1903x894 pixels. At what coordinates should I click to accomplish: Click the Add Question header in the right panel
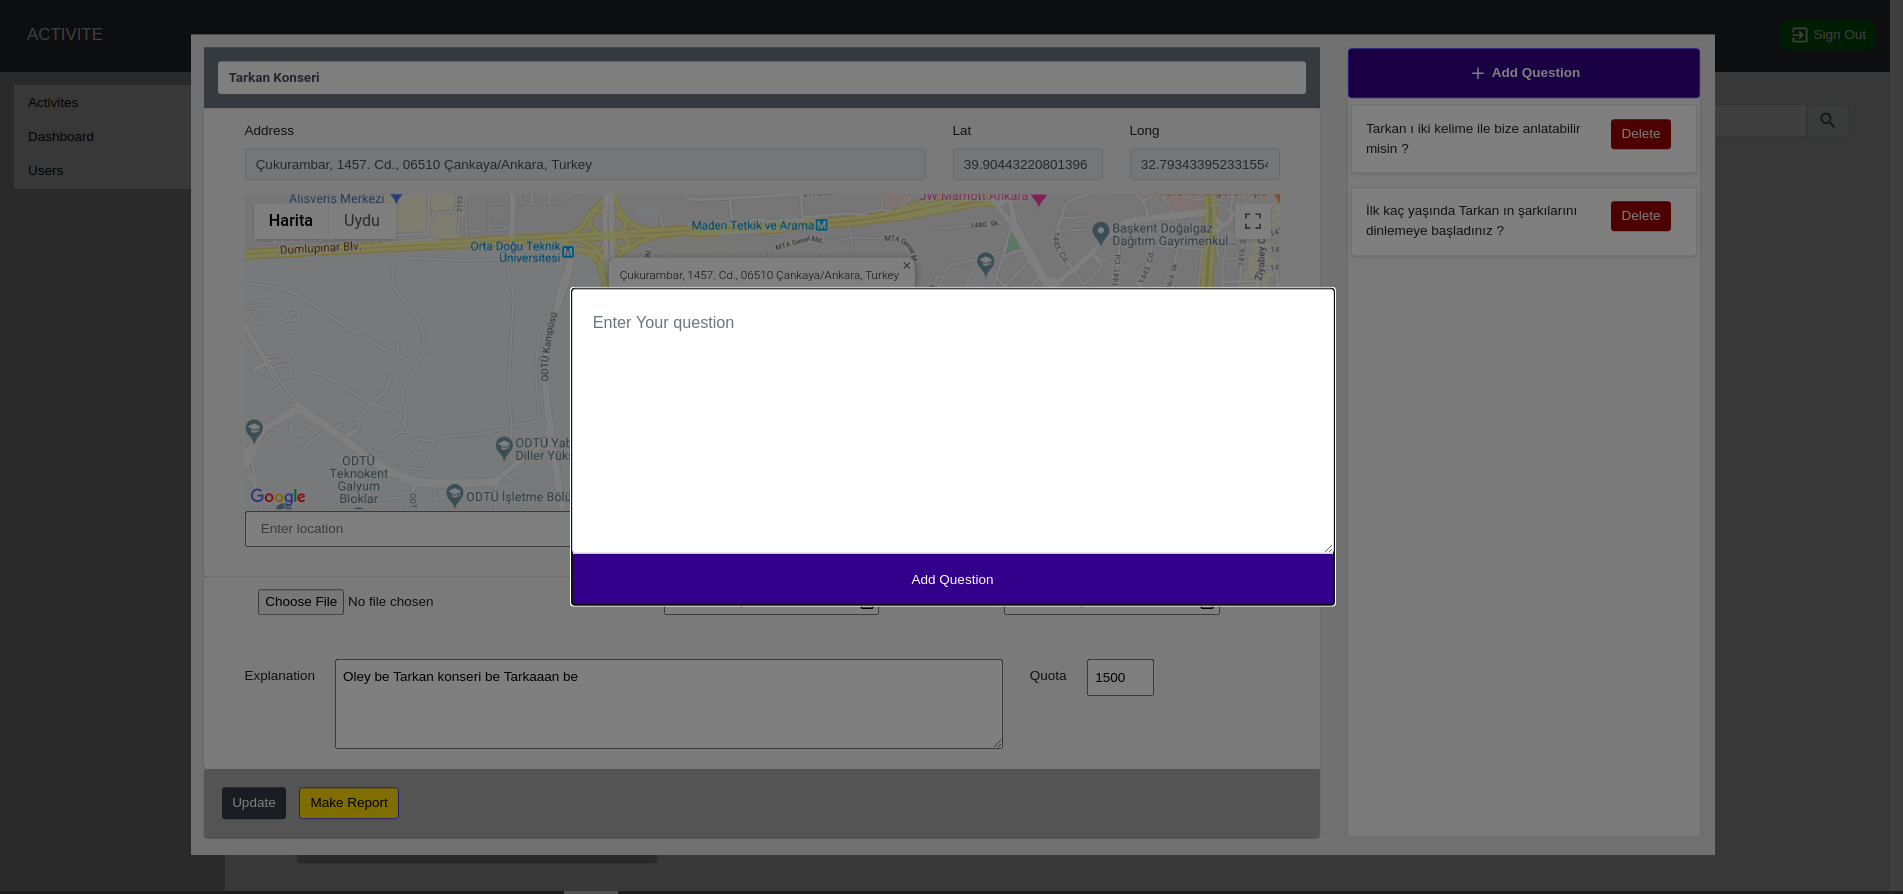point(1523,73)
